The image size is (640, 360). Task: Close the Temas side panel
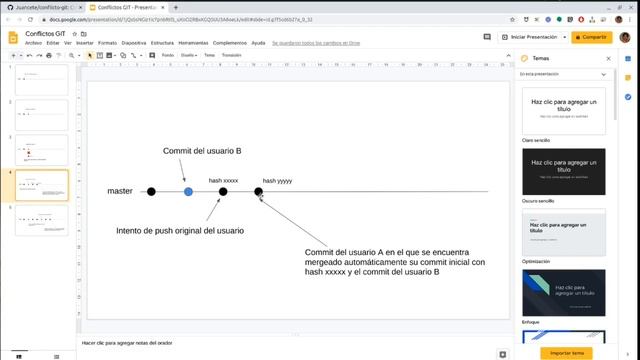(609, 59)
